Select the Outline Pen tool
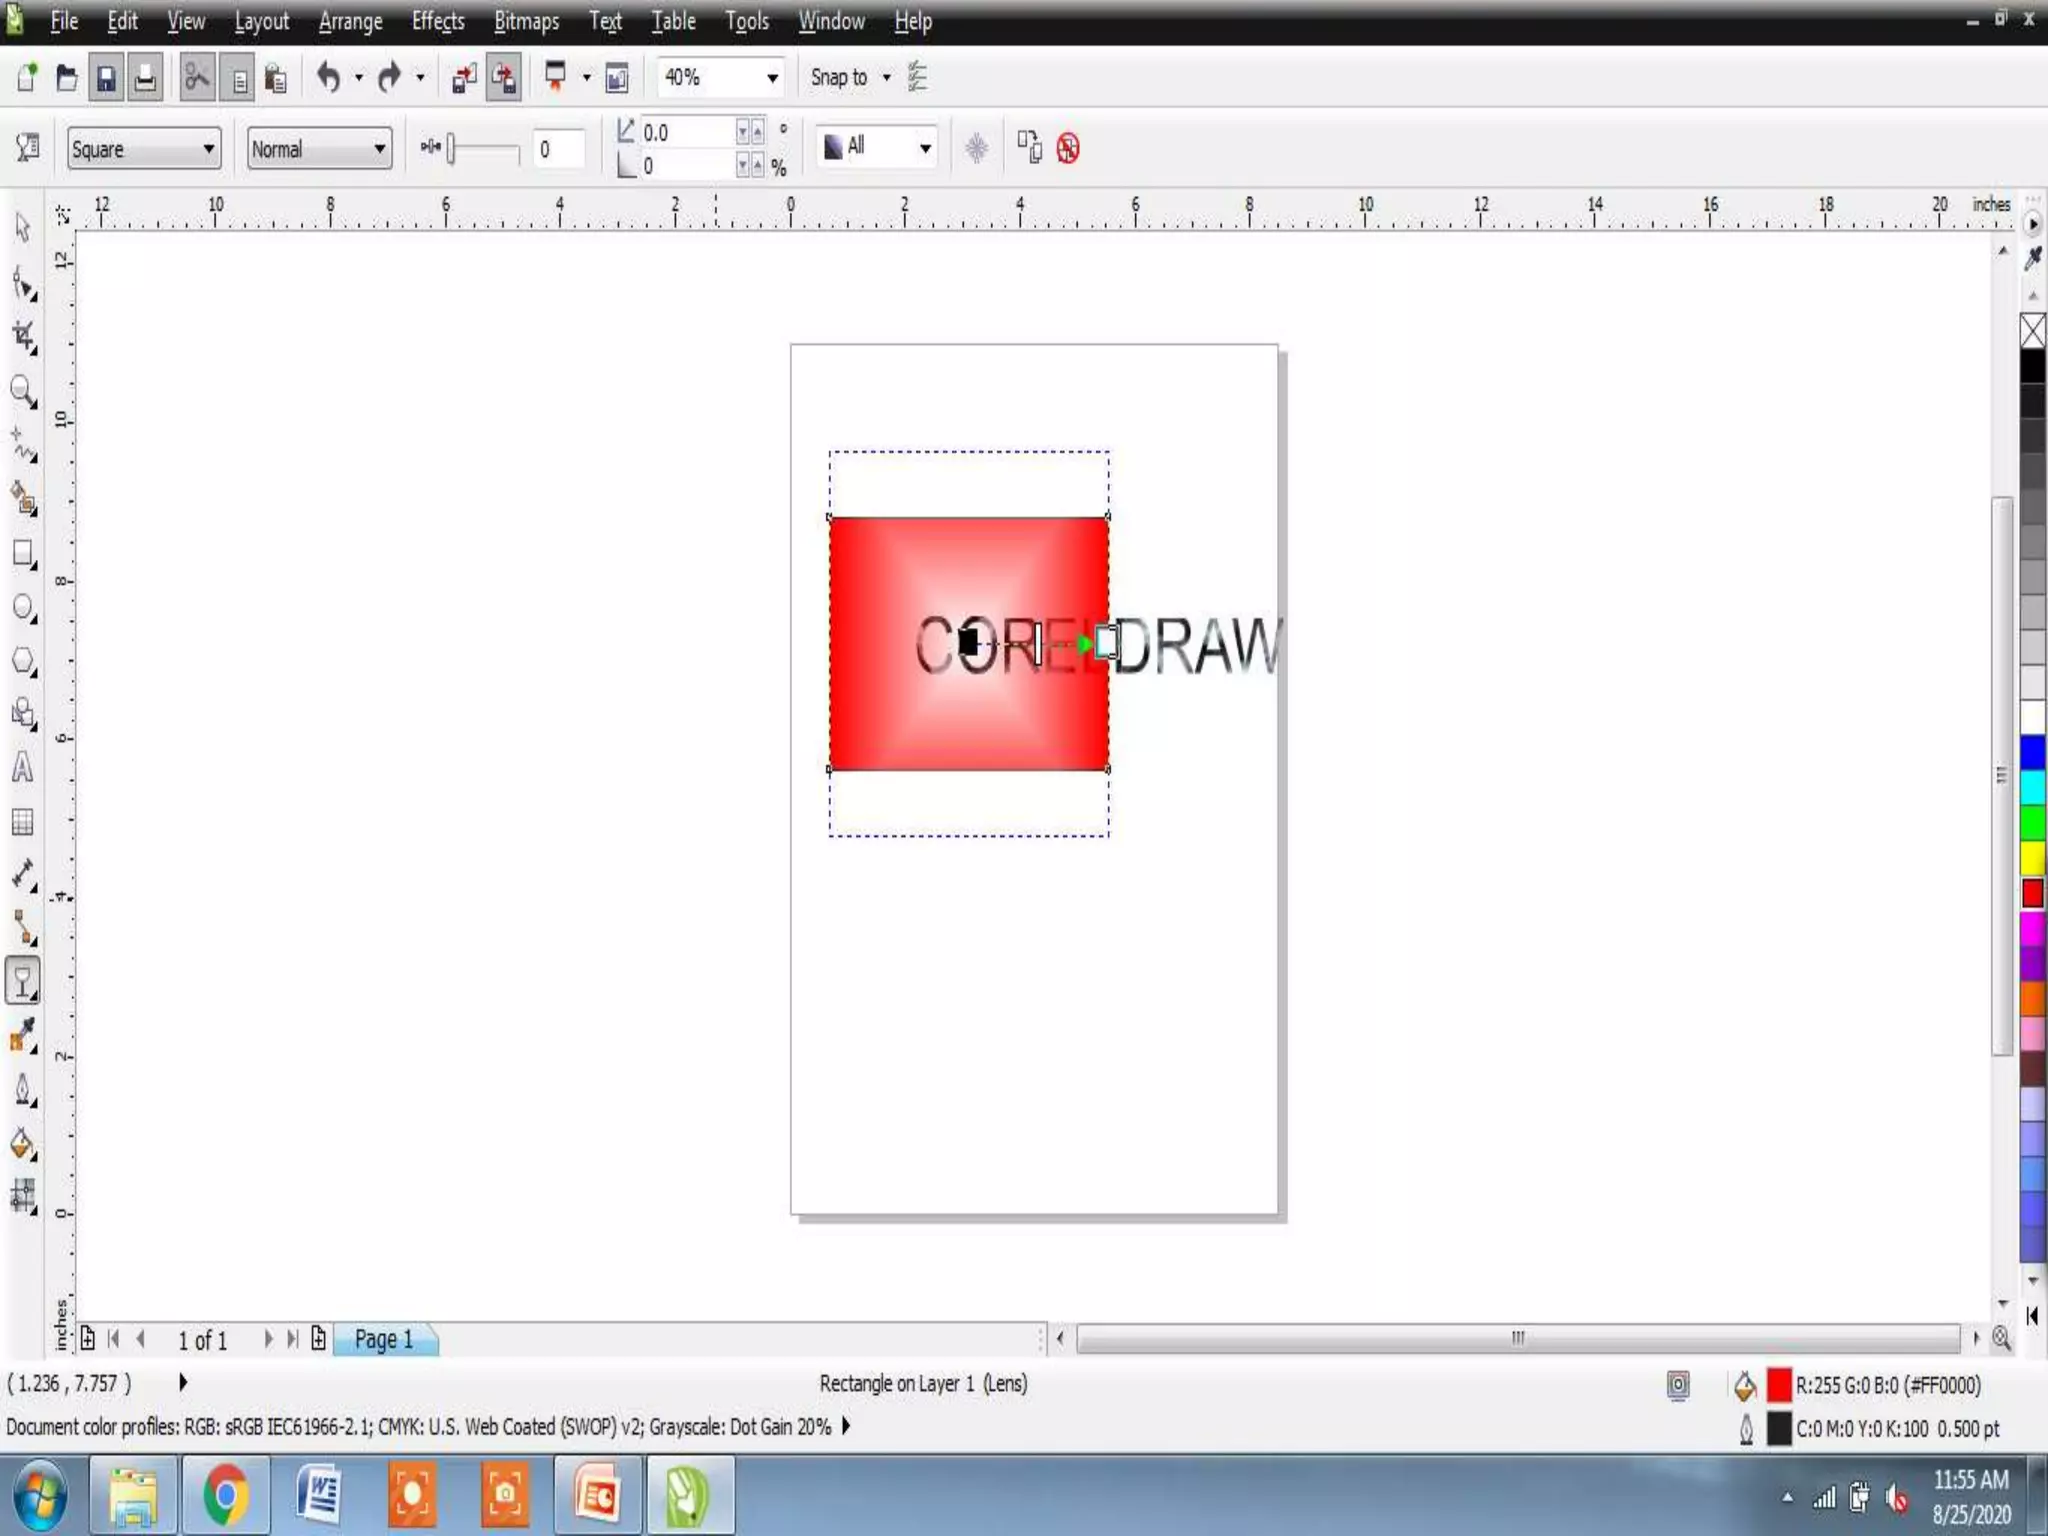 (x=24, y=1090)
